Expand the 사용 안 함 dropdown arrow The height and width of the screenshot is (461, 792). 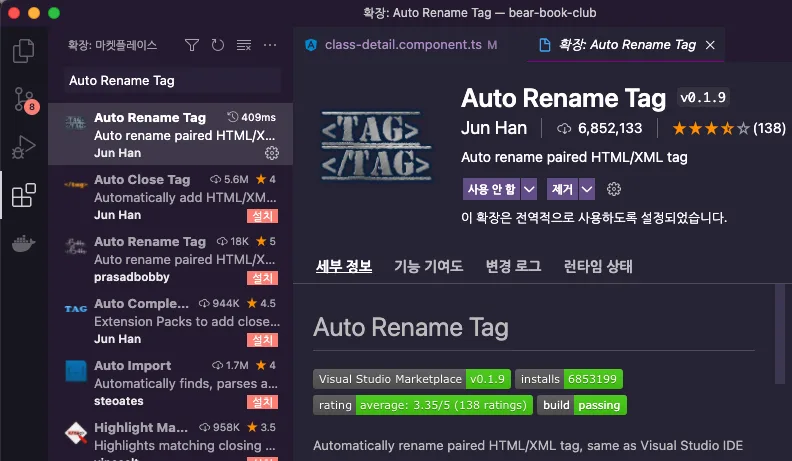pyautogui.click(x=529, y=189)
